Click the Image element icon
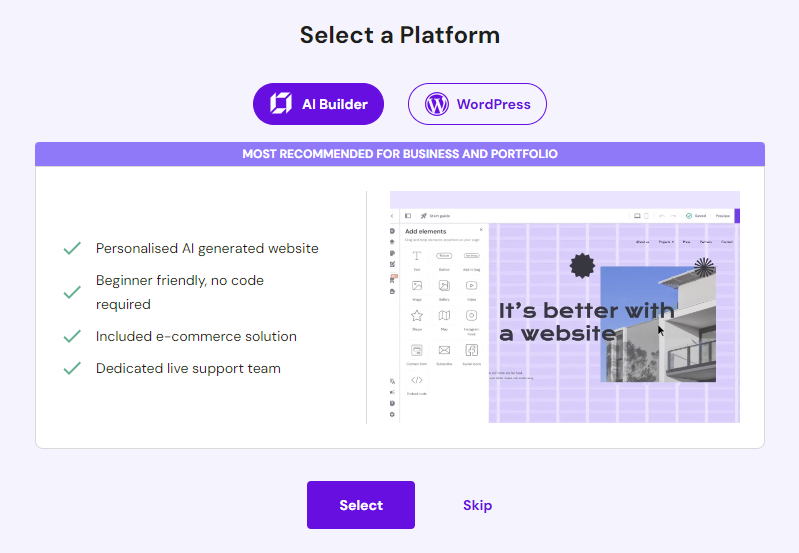The width and height of the screenshot is (799, 553). tap(417, 286)
